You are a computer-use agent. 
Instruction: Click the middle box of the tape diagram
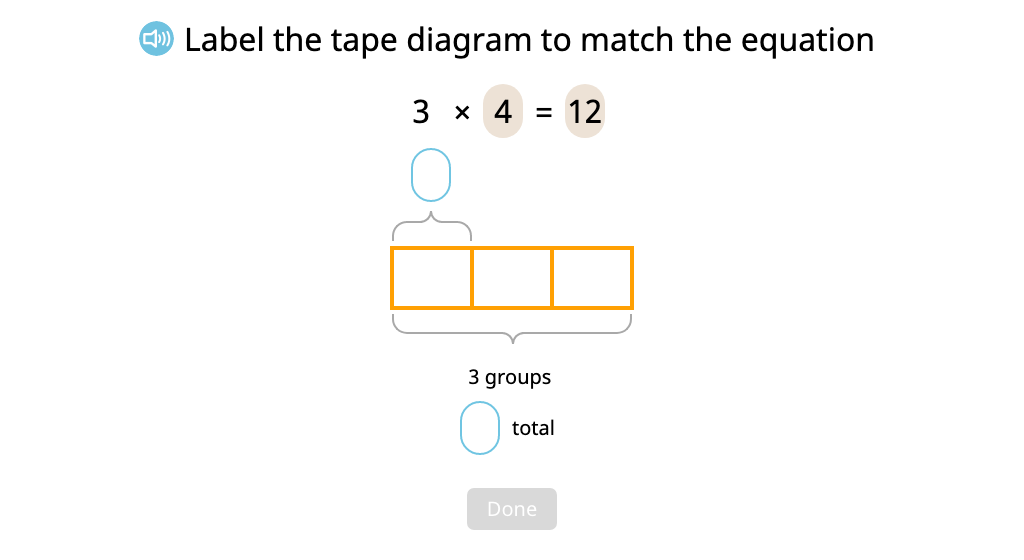tap(512, 278)
